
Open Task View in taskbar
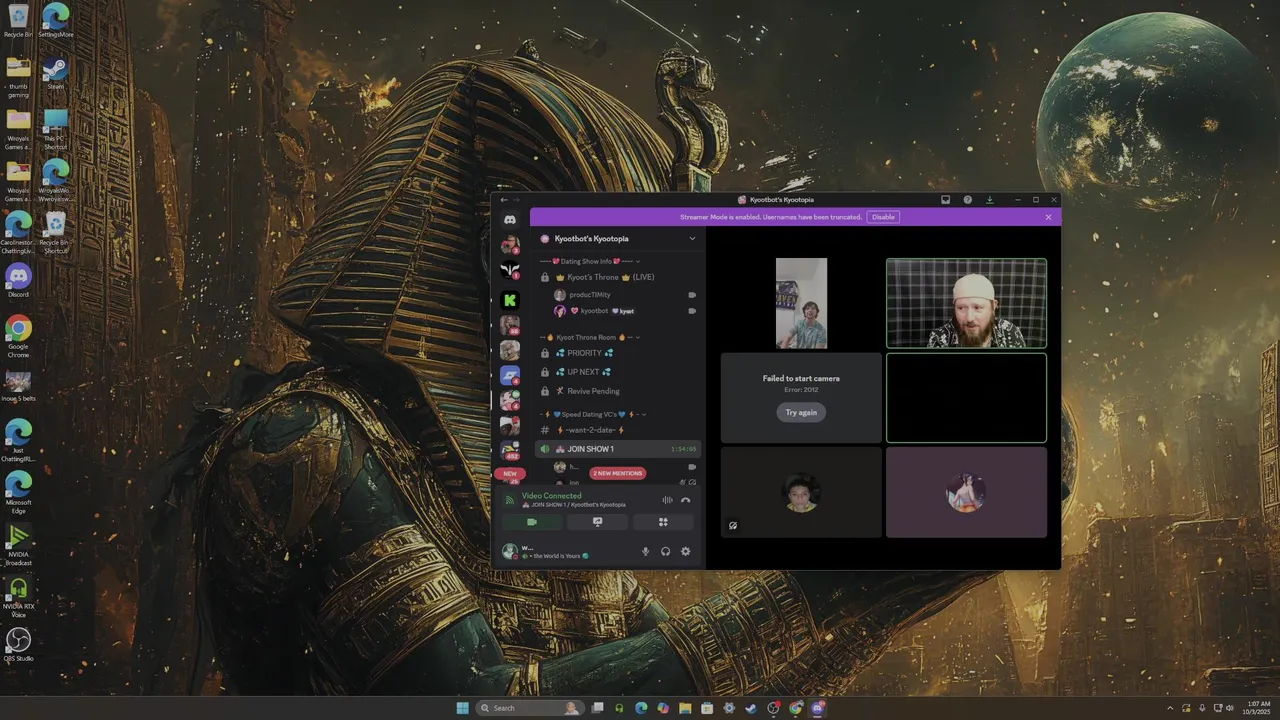pyautogui.click(x=597, y=708)
